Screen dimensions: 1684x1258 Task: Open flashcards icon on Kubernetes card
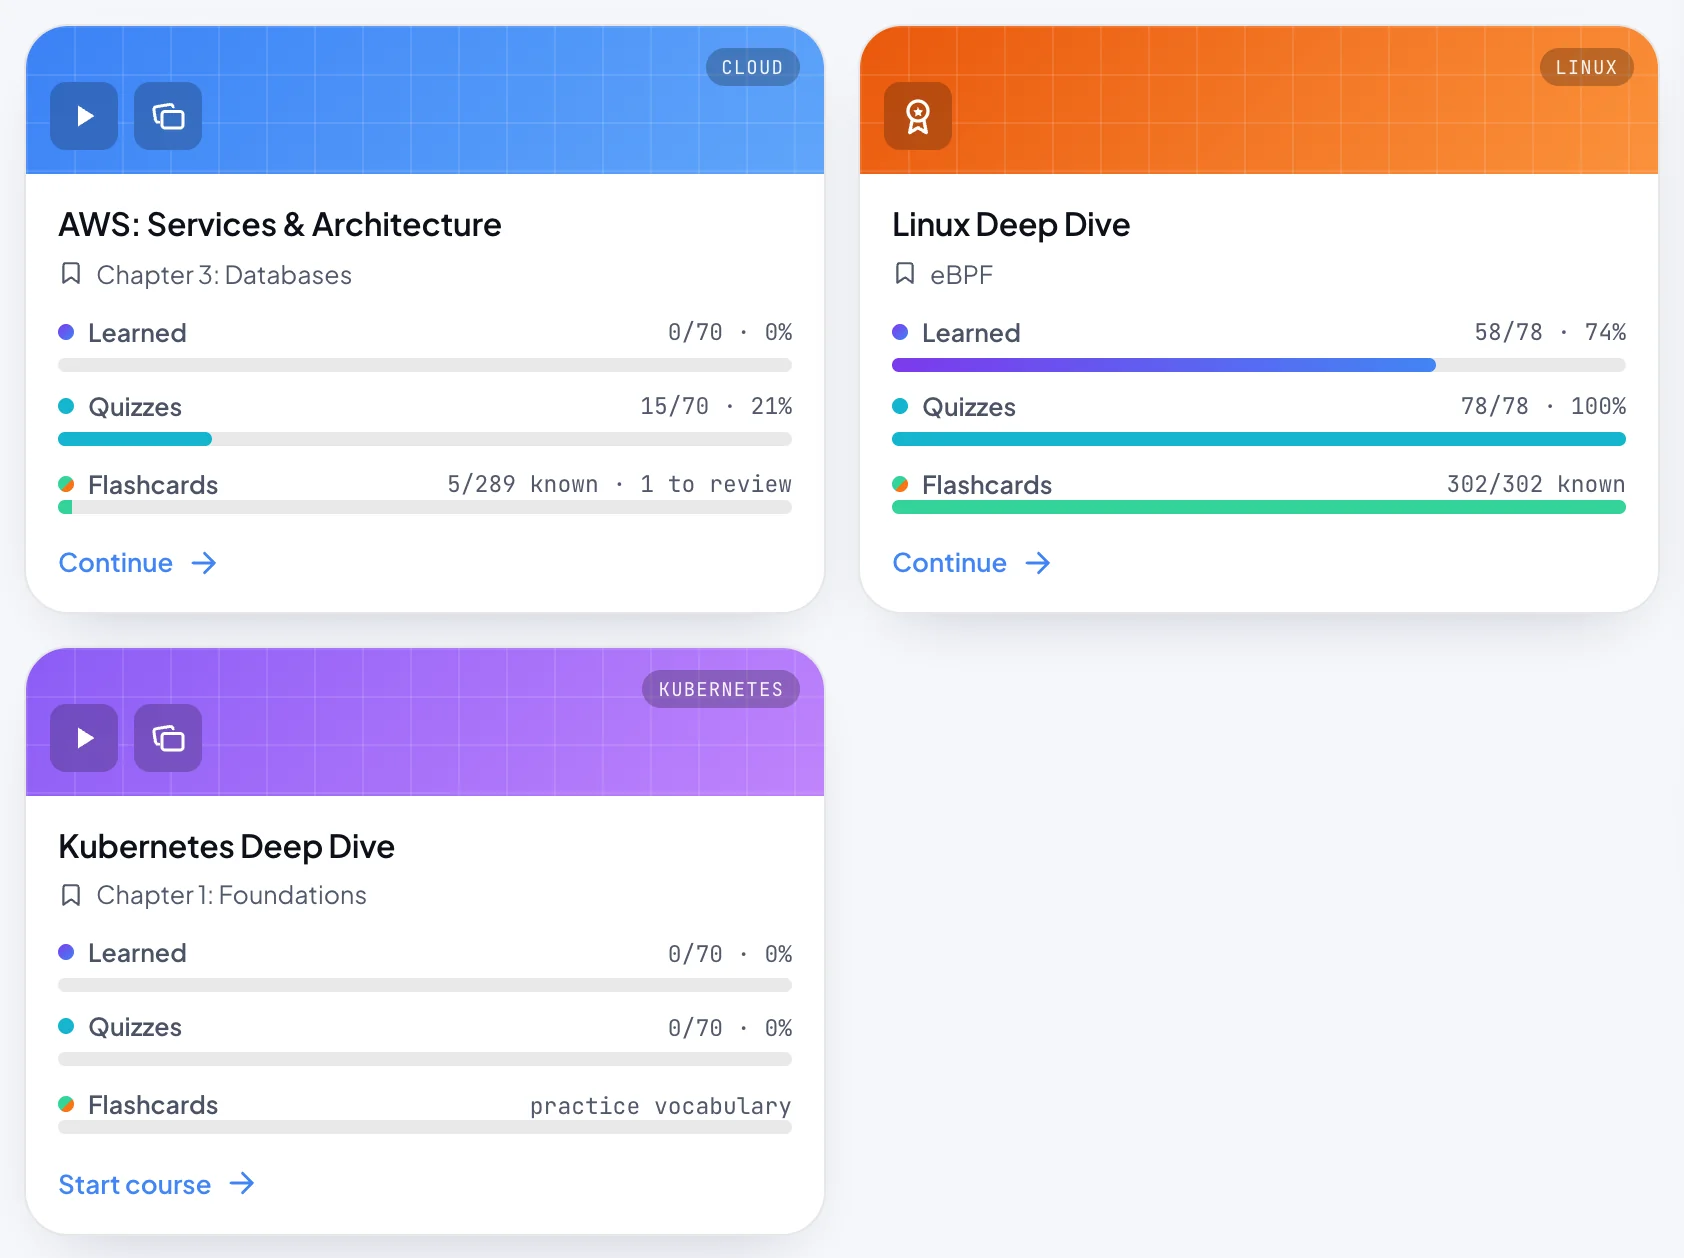tap(168, 738)
